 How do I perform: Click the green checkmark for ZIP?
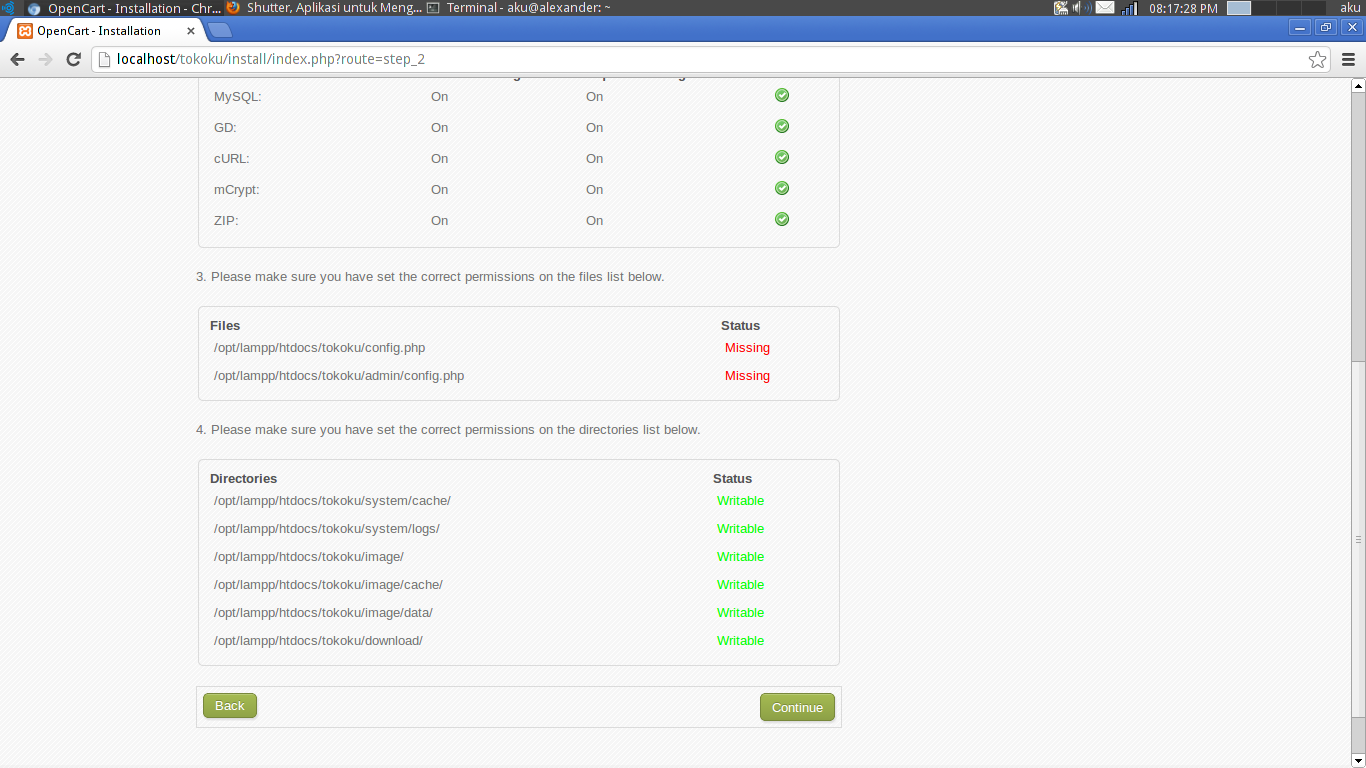(782, 219)
